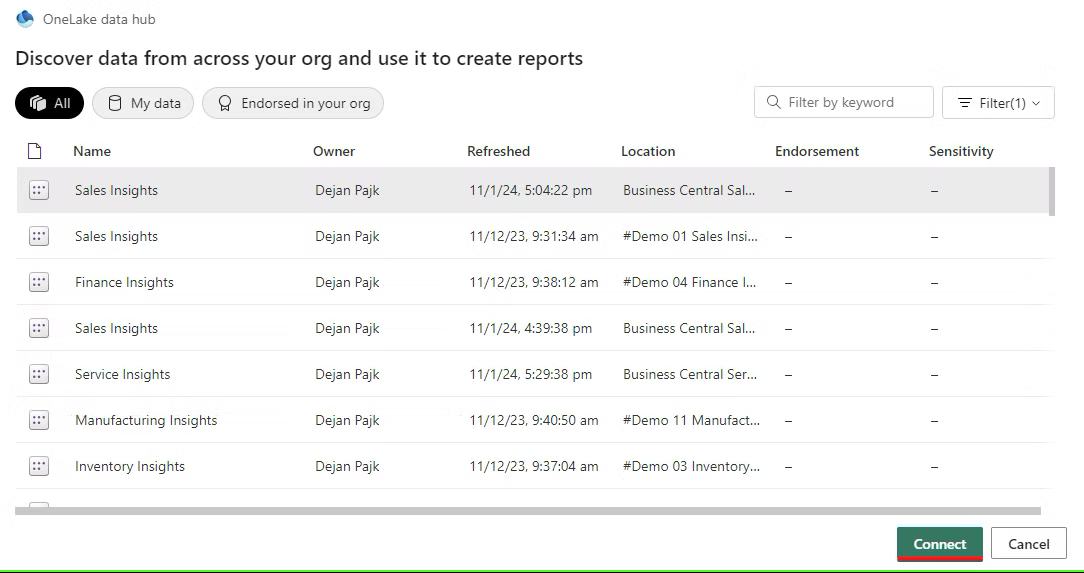This screenshot has width=1084, height=573.
Task: Sort by the Location column header
Action: 648,151
